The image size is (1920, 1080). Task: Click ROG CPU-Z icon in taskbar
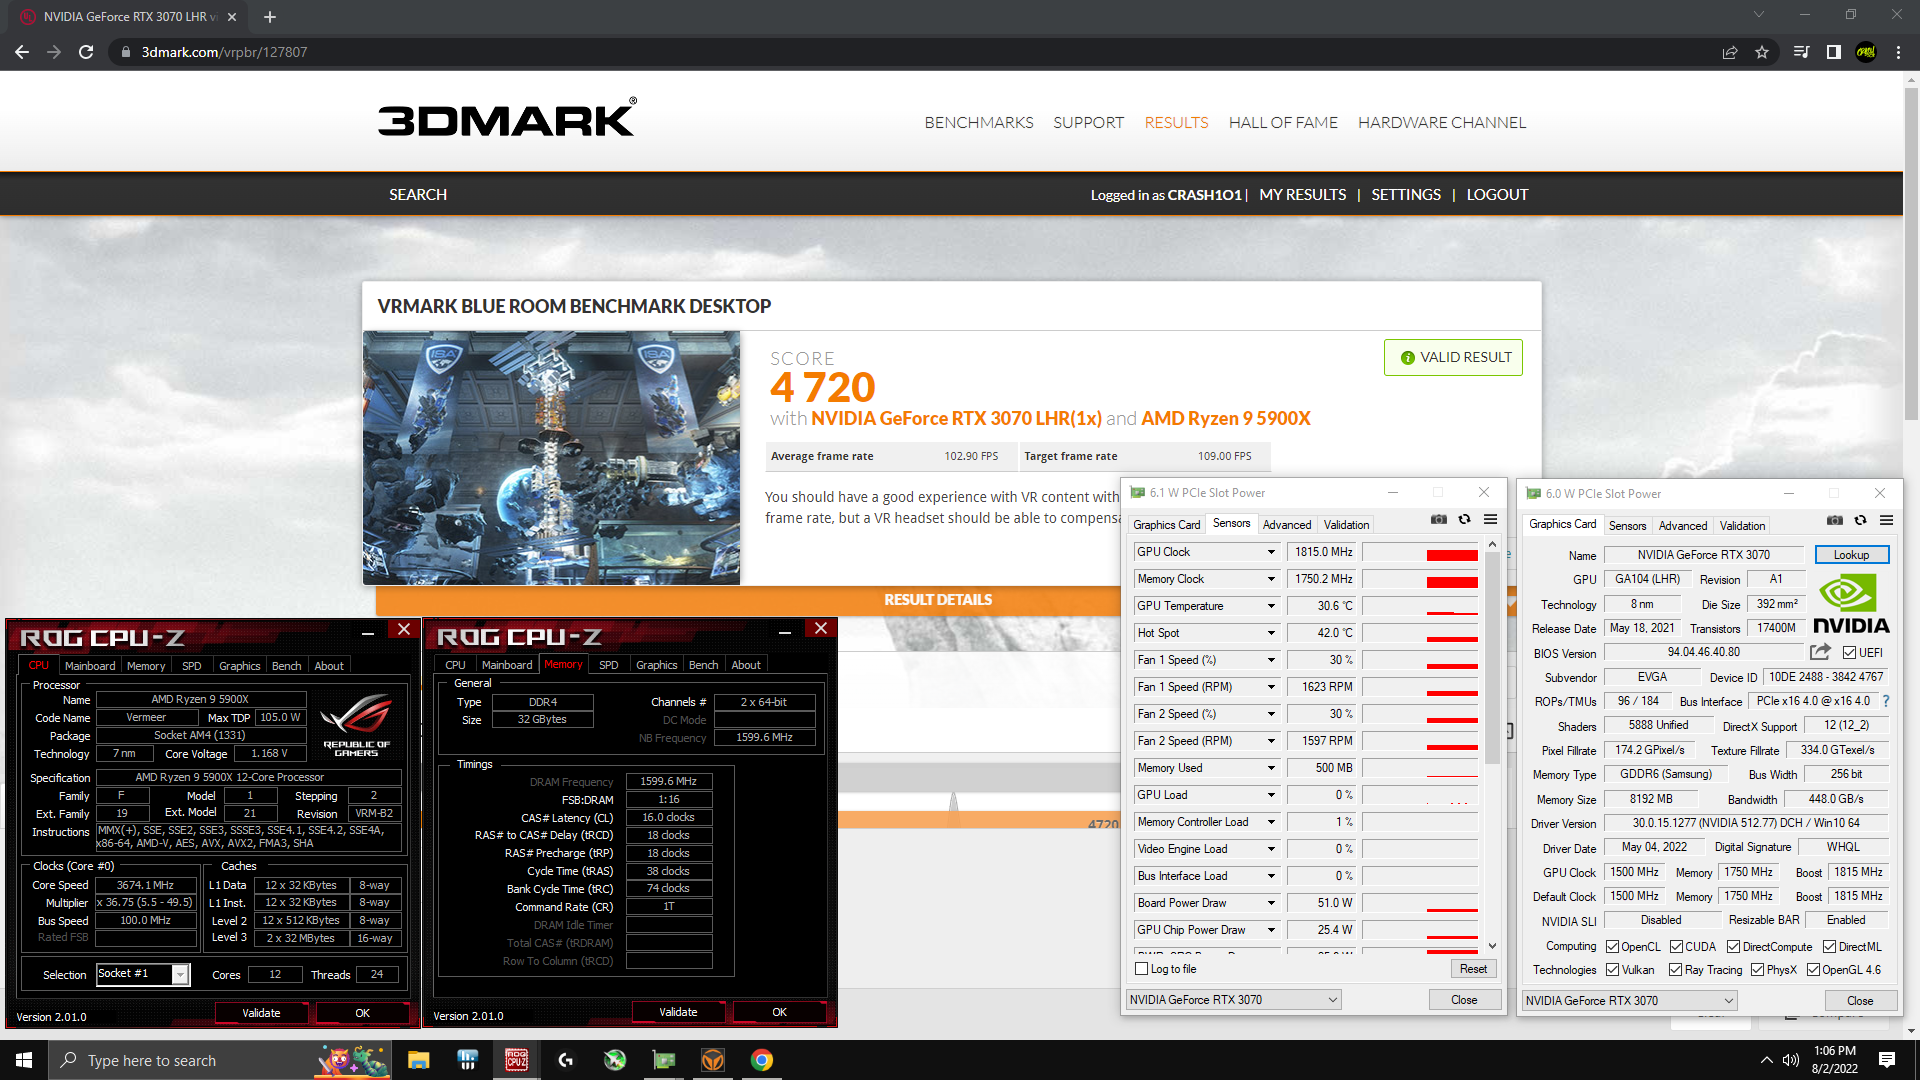(516, 1060)
